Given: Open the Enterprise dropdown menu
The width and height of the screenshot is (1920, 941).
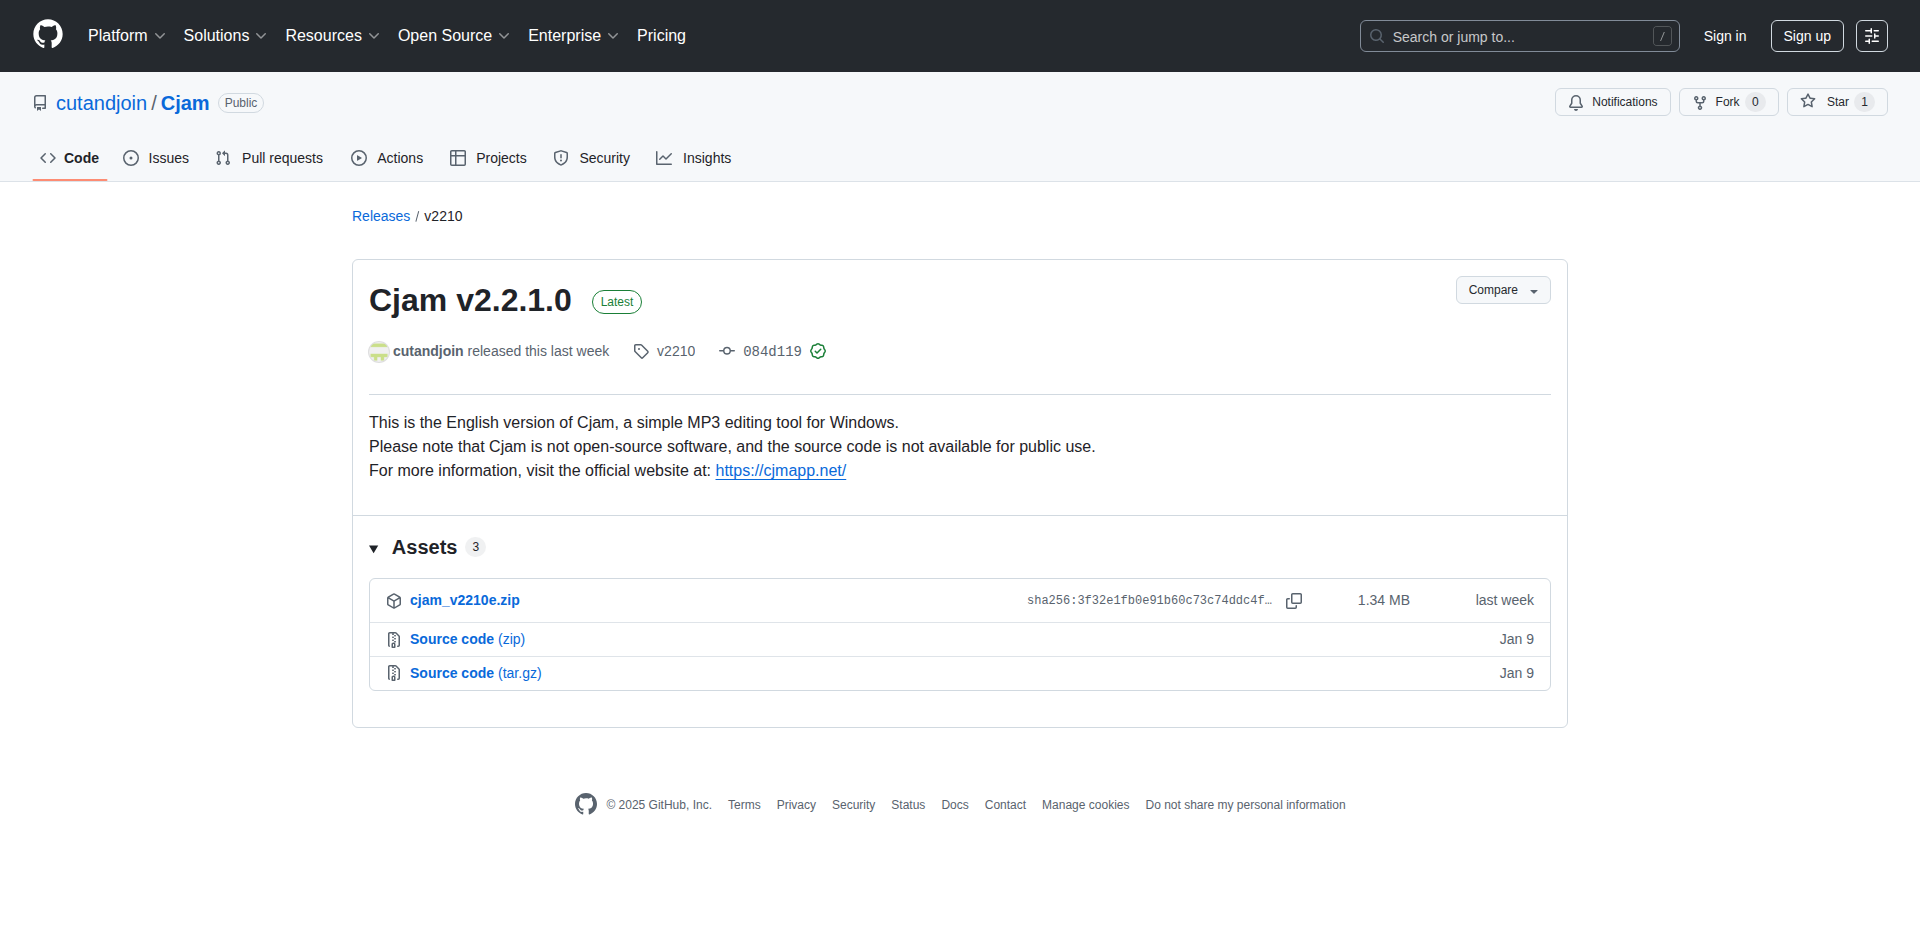Looking at the screenshot, I should (573, 36).
